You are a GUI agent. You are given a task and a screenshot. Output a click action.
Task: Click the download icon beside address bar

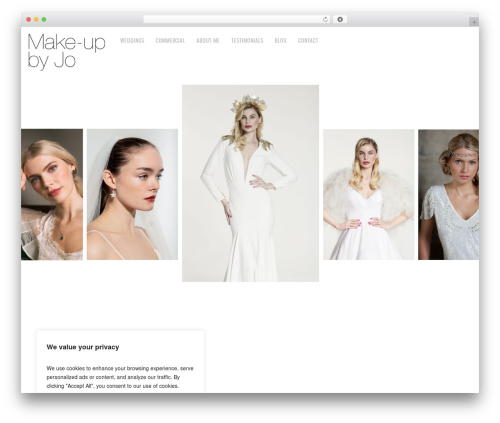click(340, 20)
